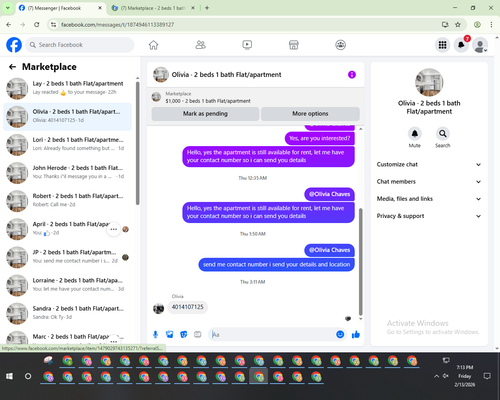Open options menu for April conversation
The width and height of the screenshot is (500, 400).
pos(114,229)
